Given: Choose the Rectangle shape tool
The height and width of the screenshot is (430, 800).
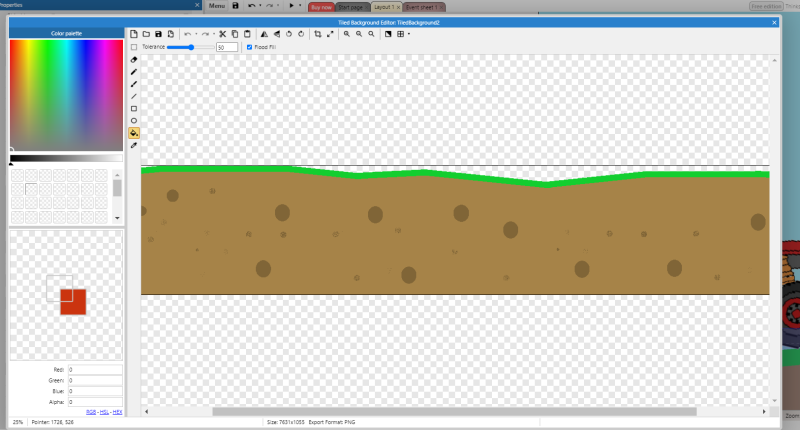Looking at the screenshot, I should pos(134,108).
